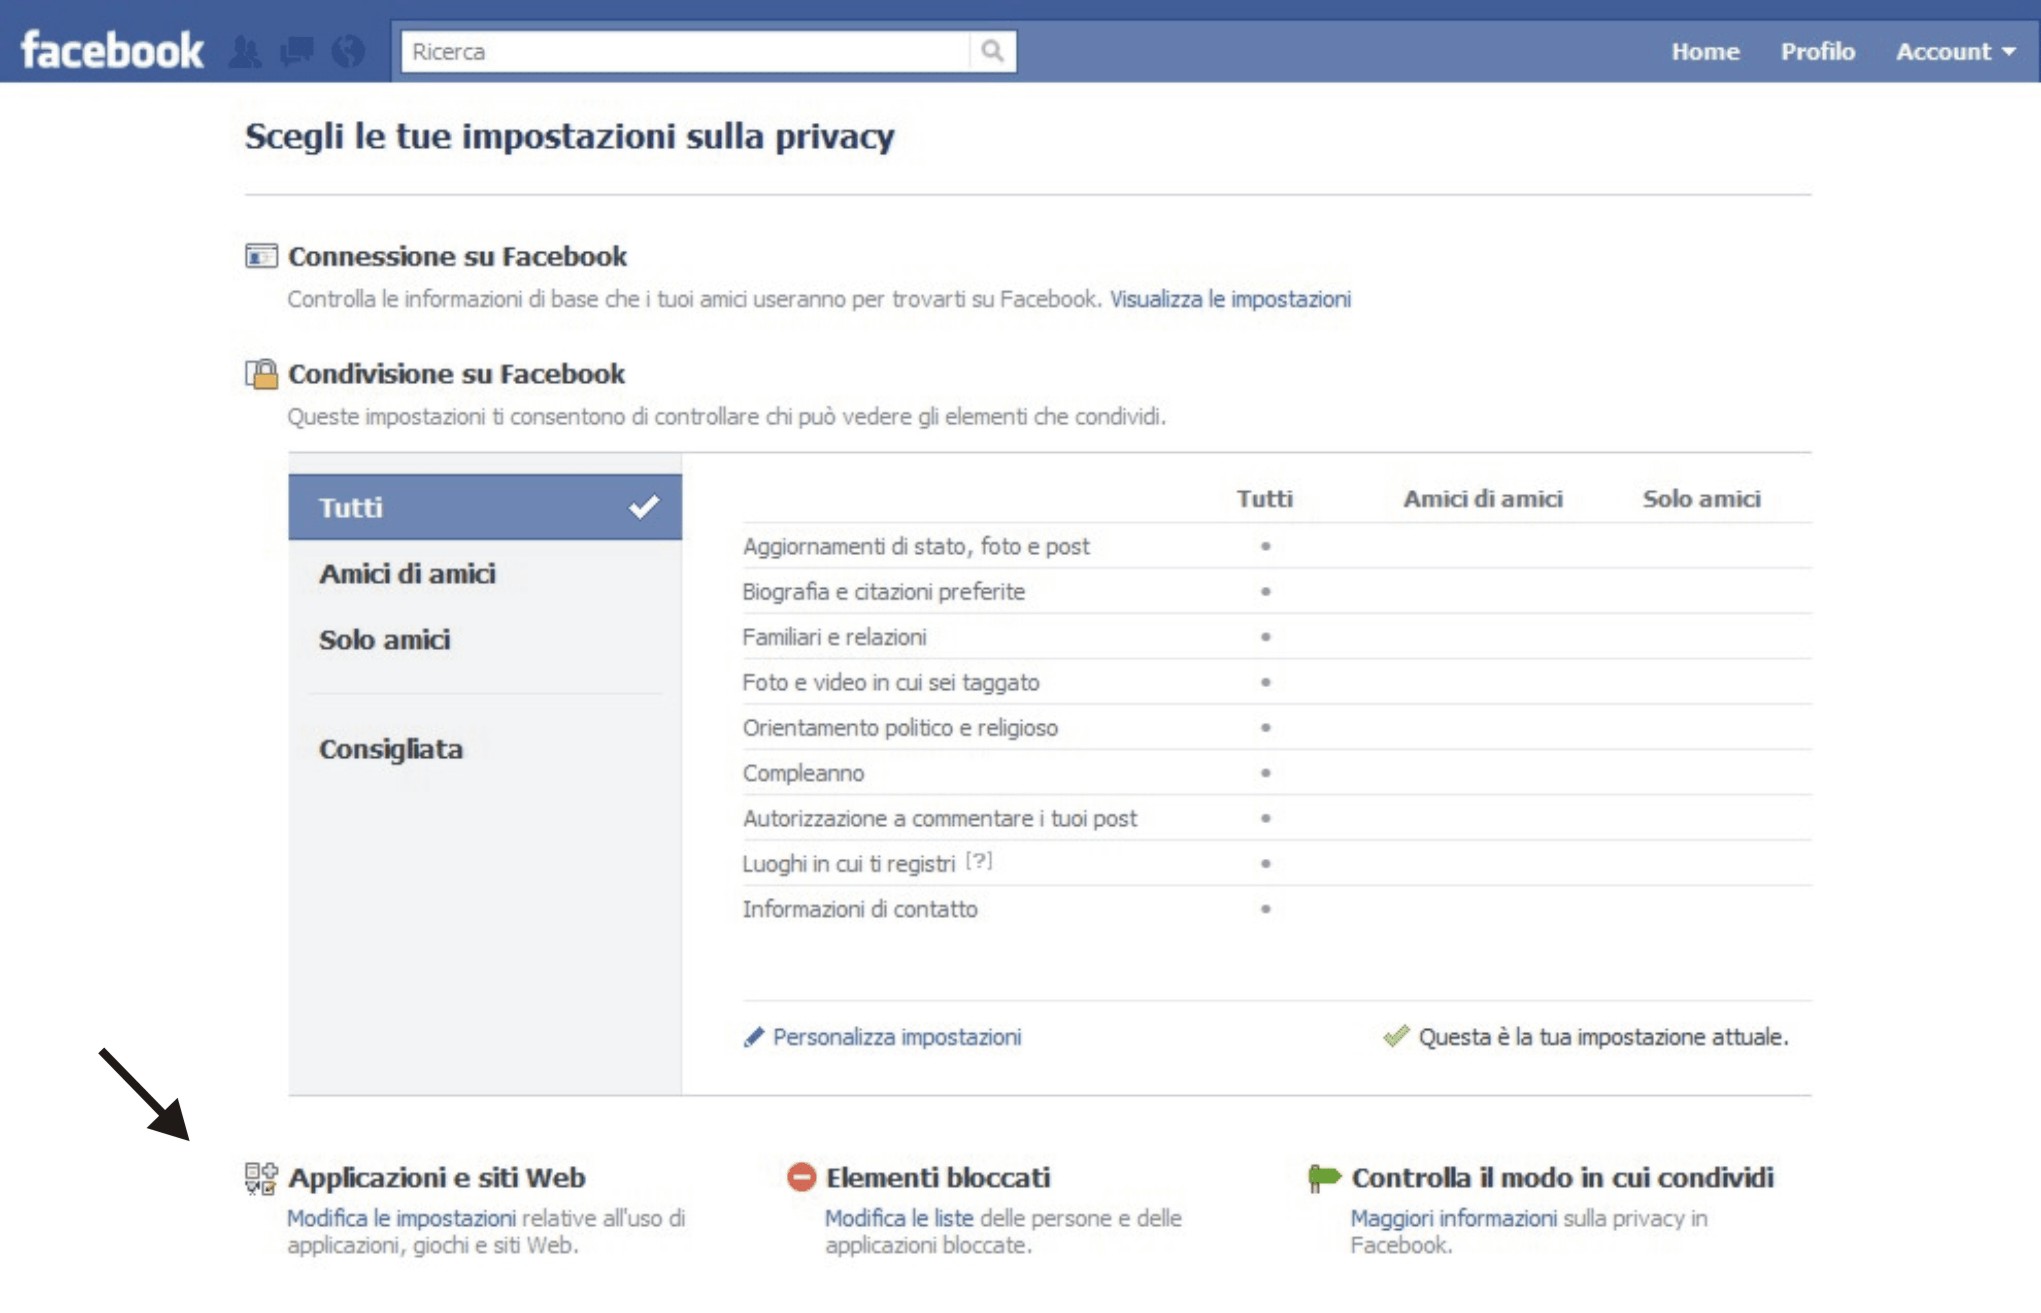Expand the Account dropdown menu
The image size is (2041, 1313).
click(x=1955, y=51)
